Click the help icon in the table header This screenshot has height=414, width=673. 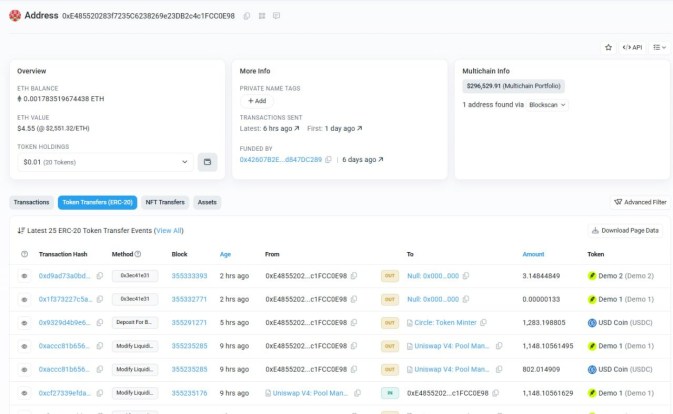click(24, 254)
